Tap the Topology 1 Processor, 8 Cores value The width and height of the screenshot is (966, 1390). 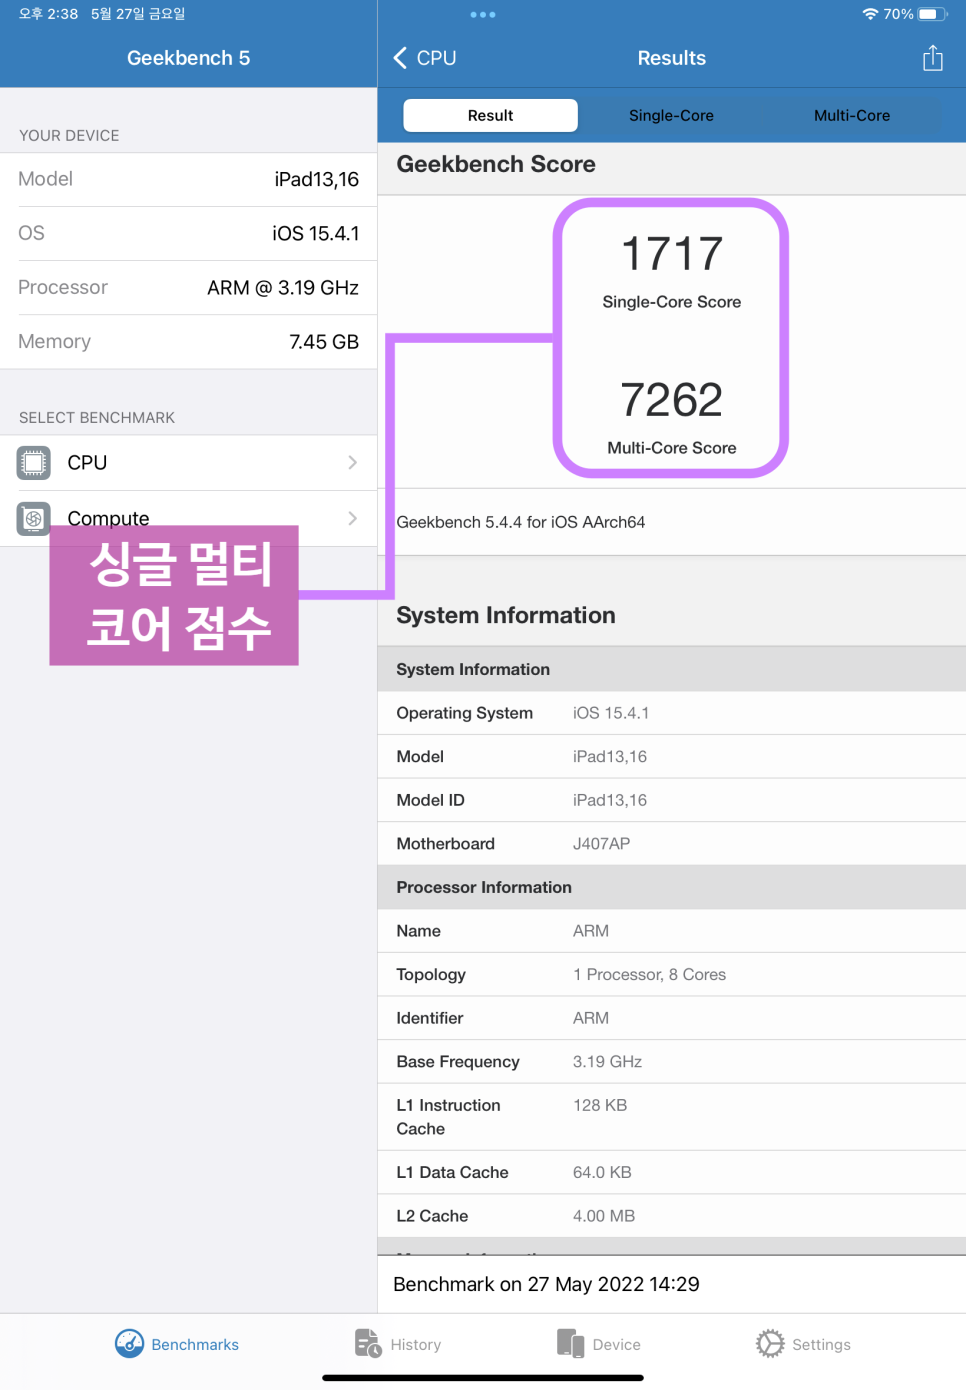[x=649, y=975]
